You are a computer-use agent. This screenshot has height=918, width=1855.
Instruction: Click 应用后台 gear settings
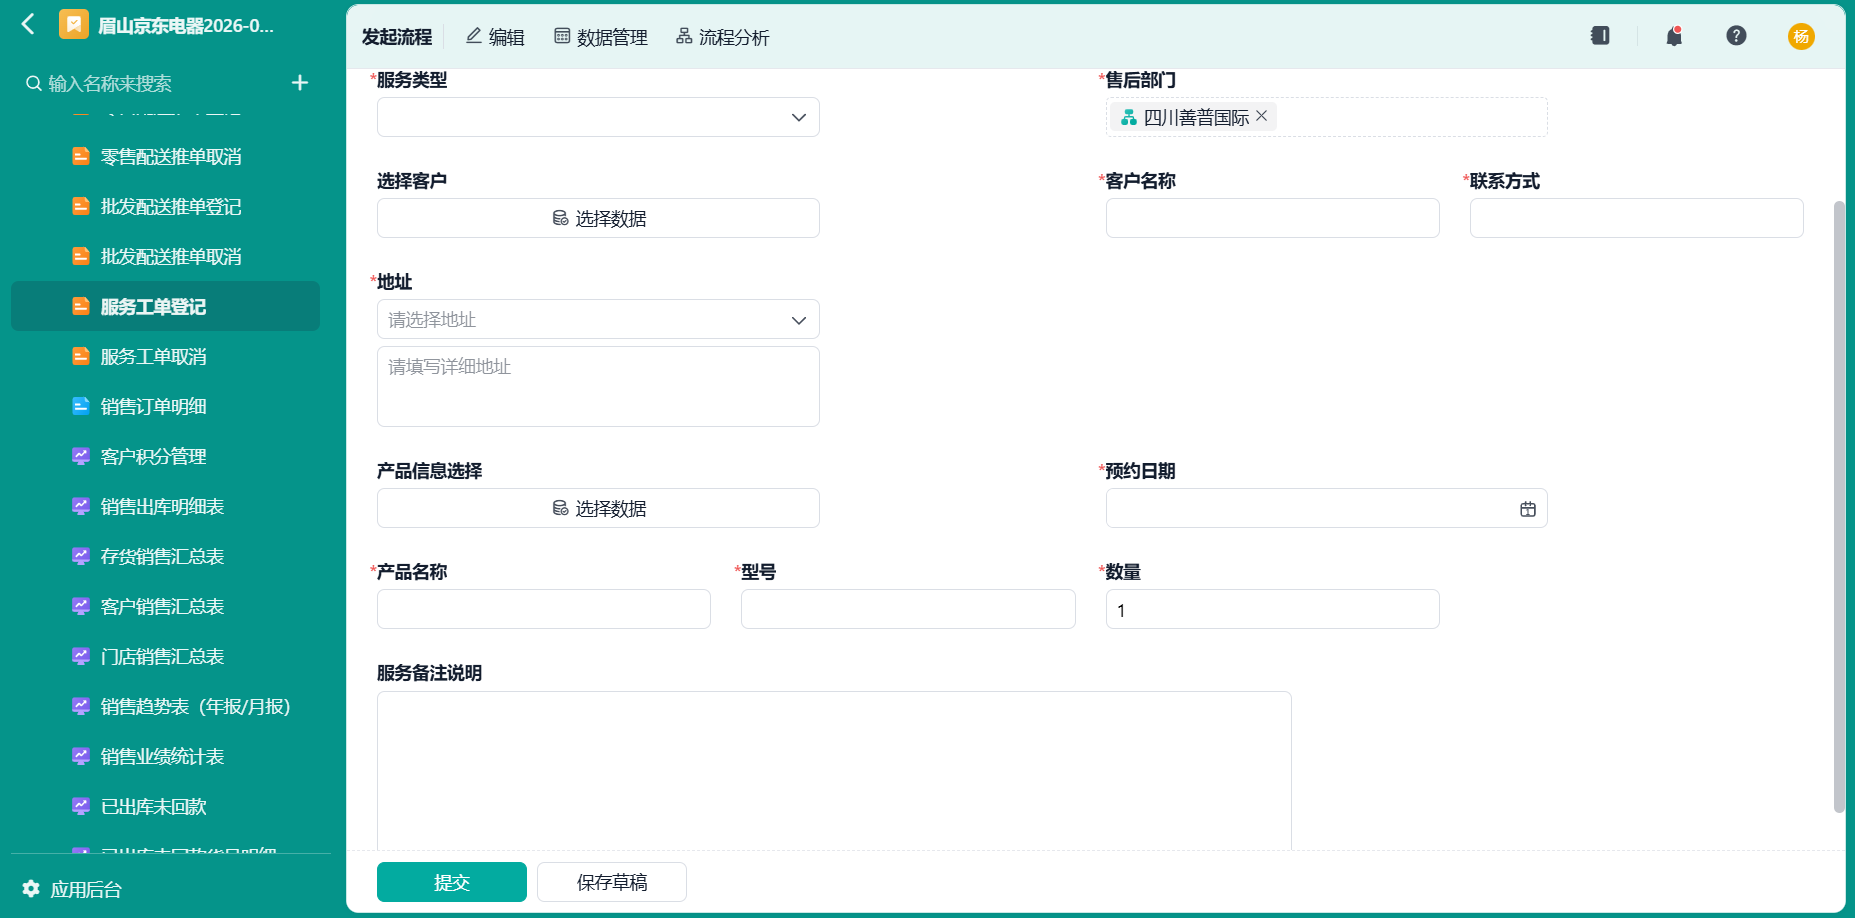coord(72,889)
